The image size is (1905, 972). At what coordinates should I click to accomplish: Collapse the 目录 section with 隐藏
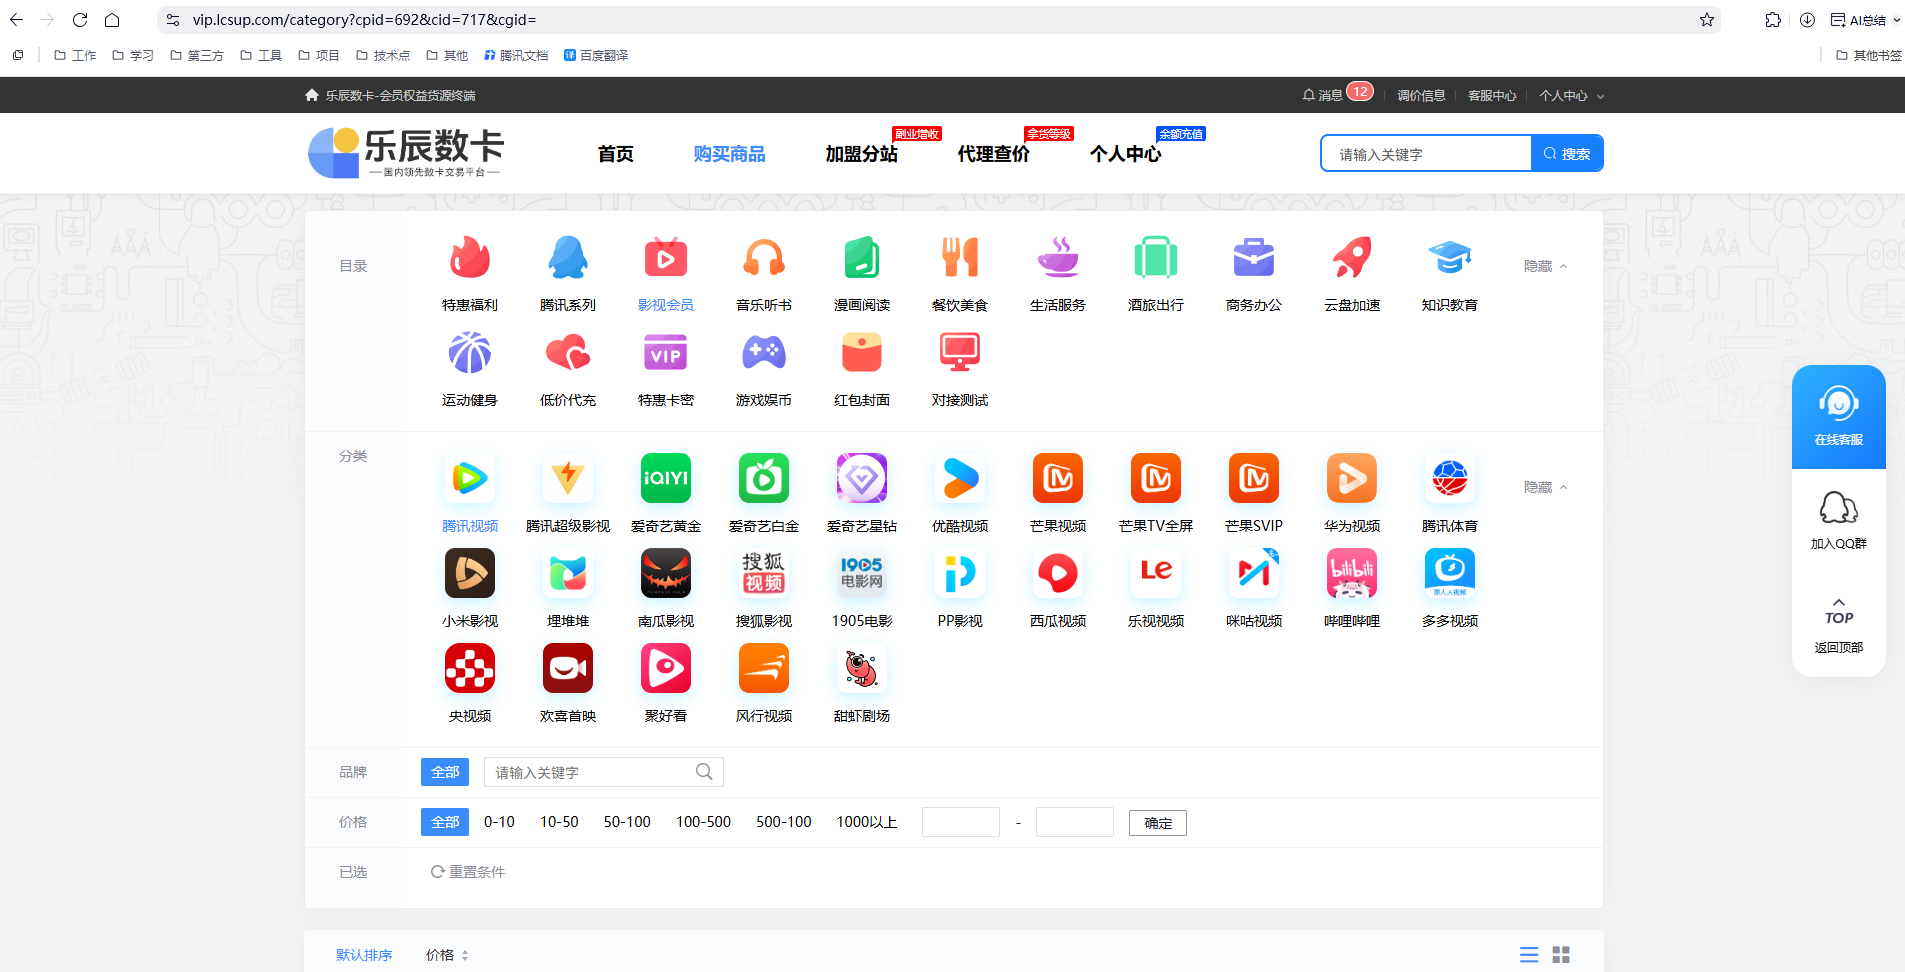tap(1545, 266)
